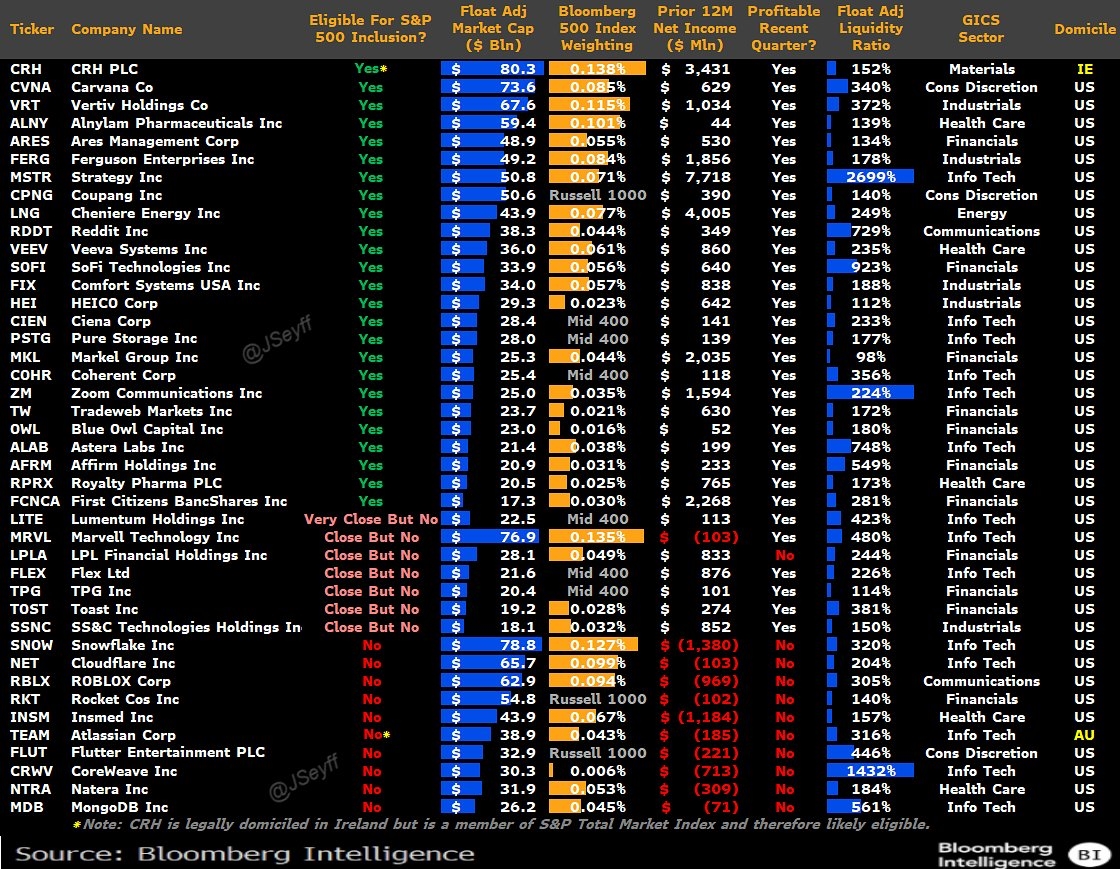Click the Source: Bloomberg Intelligence label
1120x869 pixels.
point(244,853)
